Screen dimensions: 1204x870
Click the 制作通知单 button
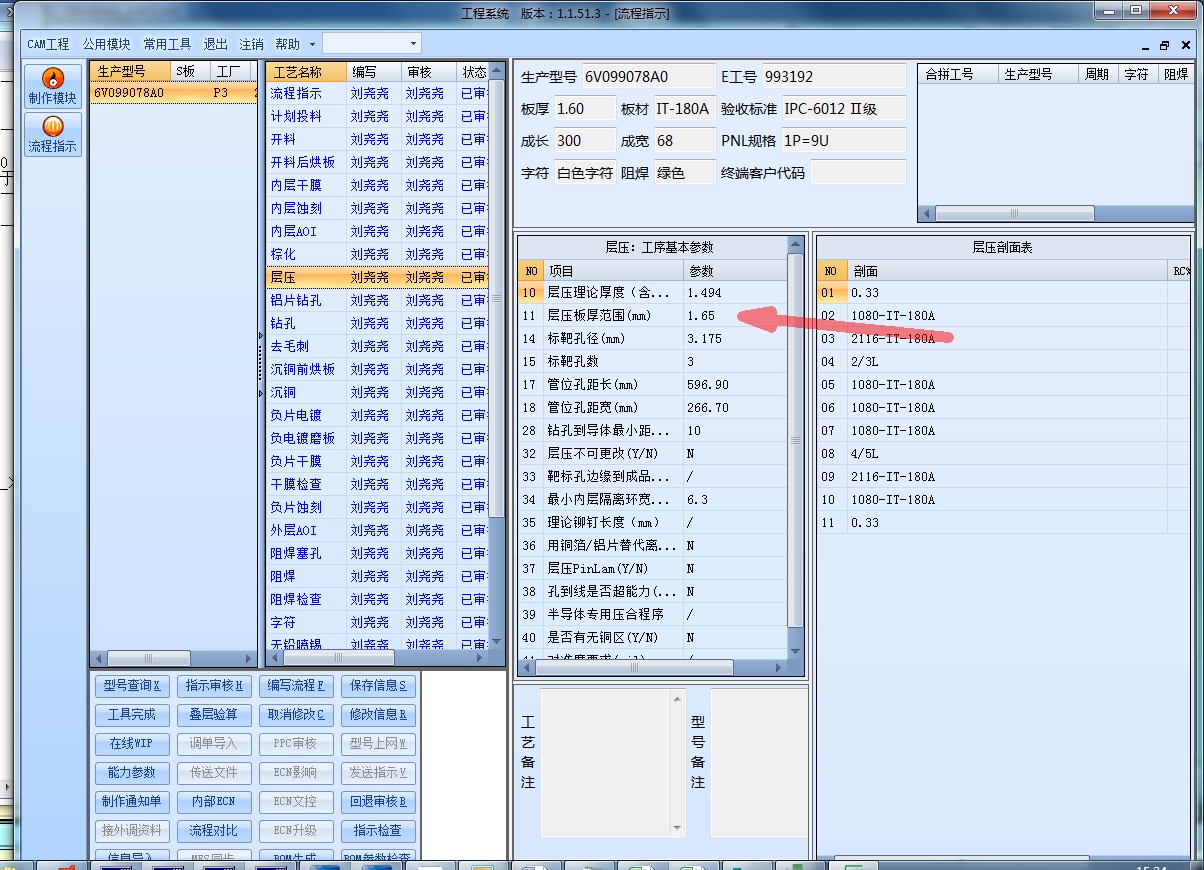[133, 802]
